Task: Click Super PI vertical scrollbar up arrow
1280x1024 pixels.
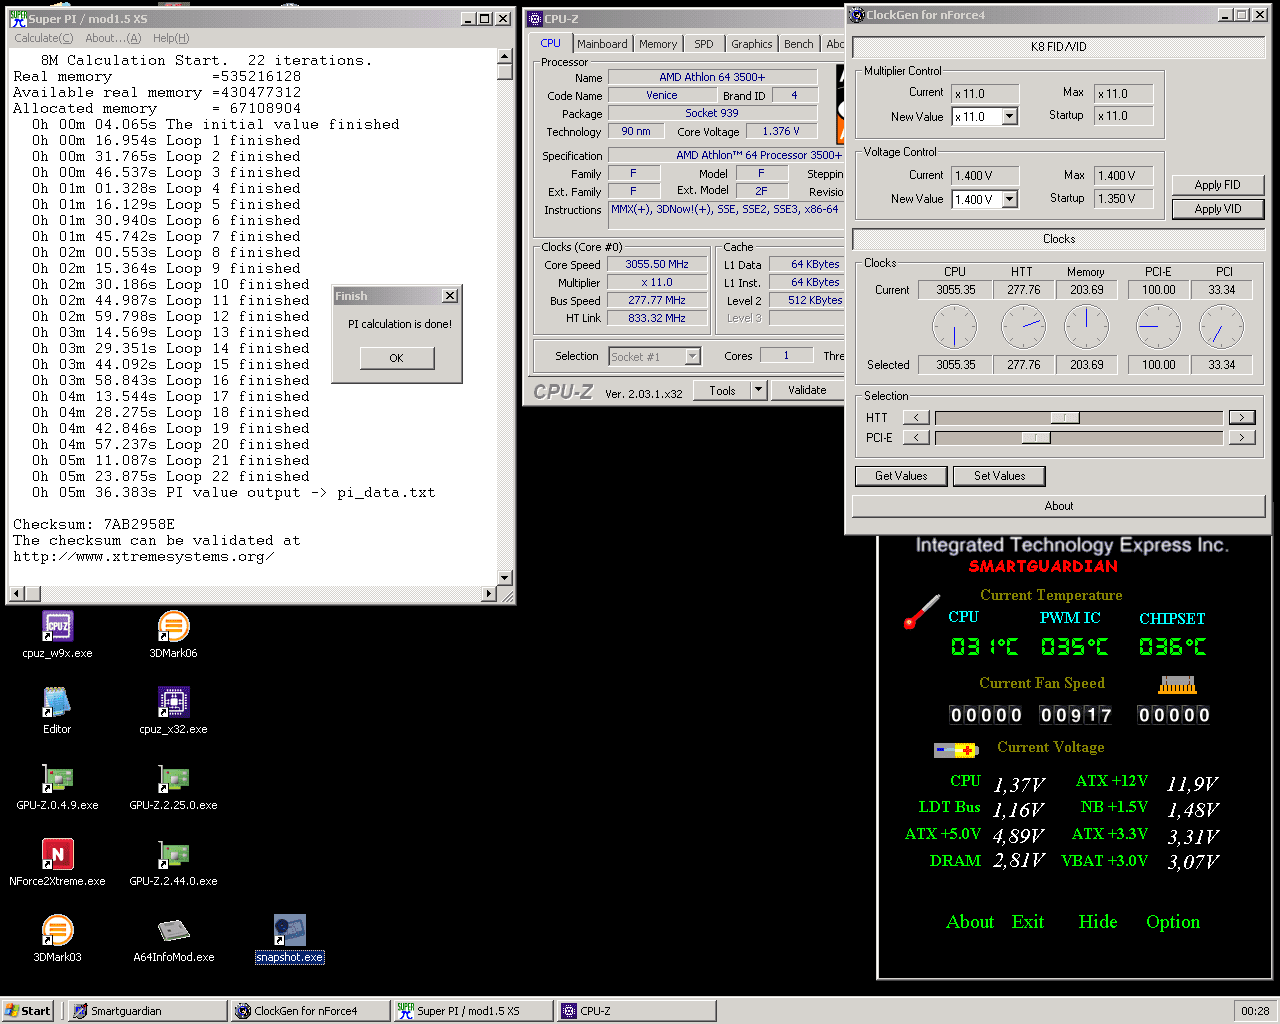Action: coord(505,57)
